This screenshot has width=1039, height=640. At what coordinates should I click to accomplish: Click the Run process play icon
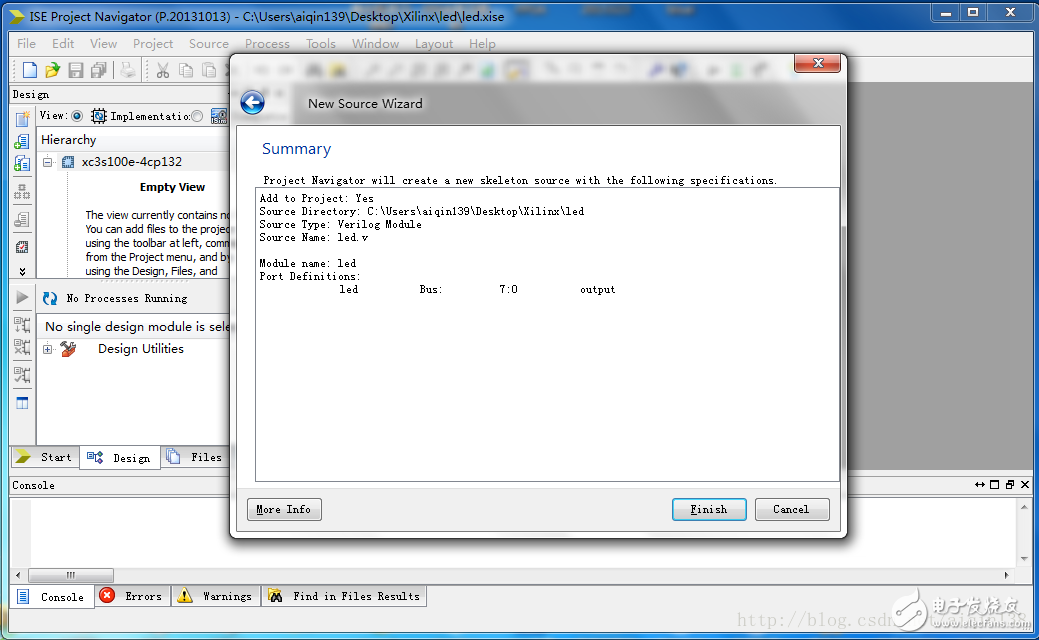point(22,297)
